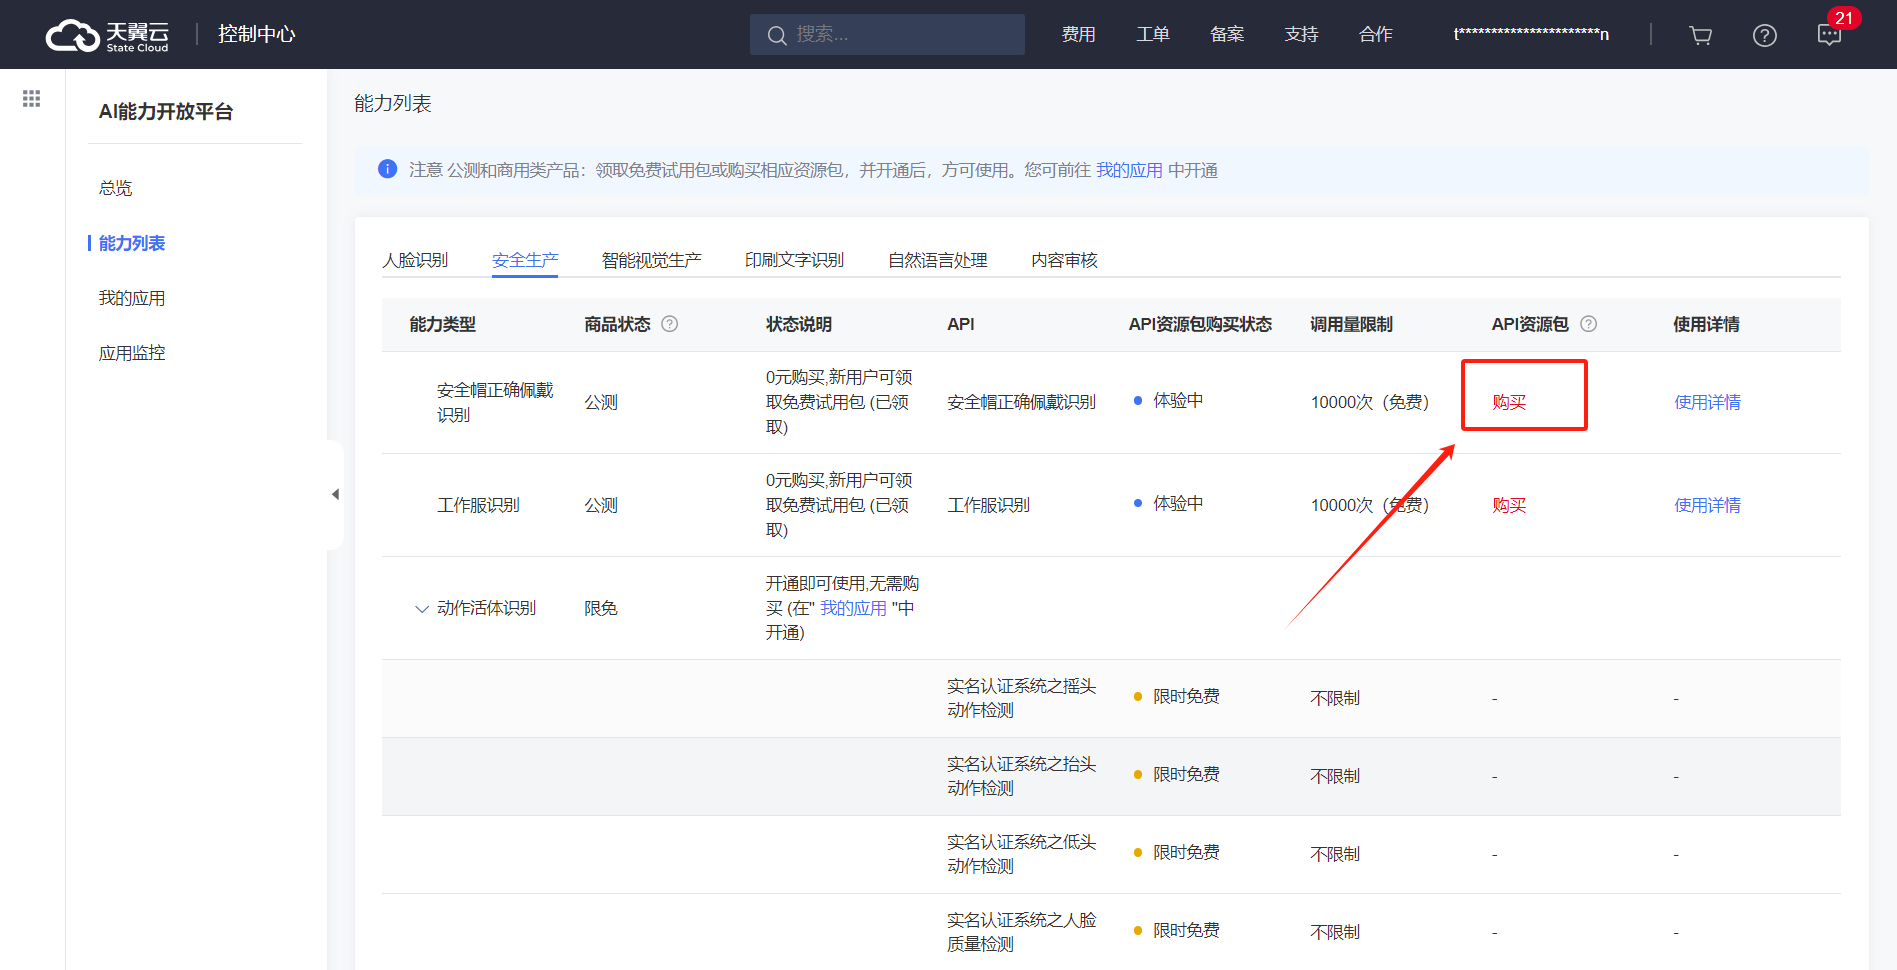Click the blue notice info icon
This screenshot has height=970, width=1897.
388,169
